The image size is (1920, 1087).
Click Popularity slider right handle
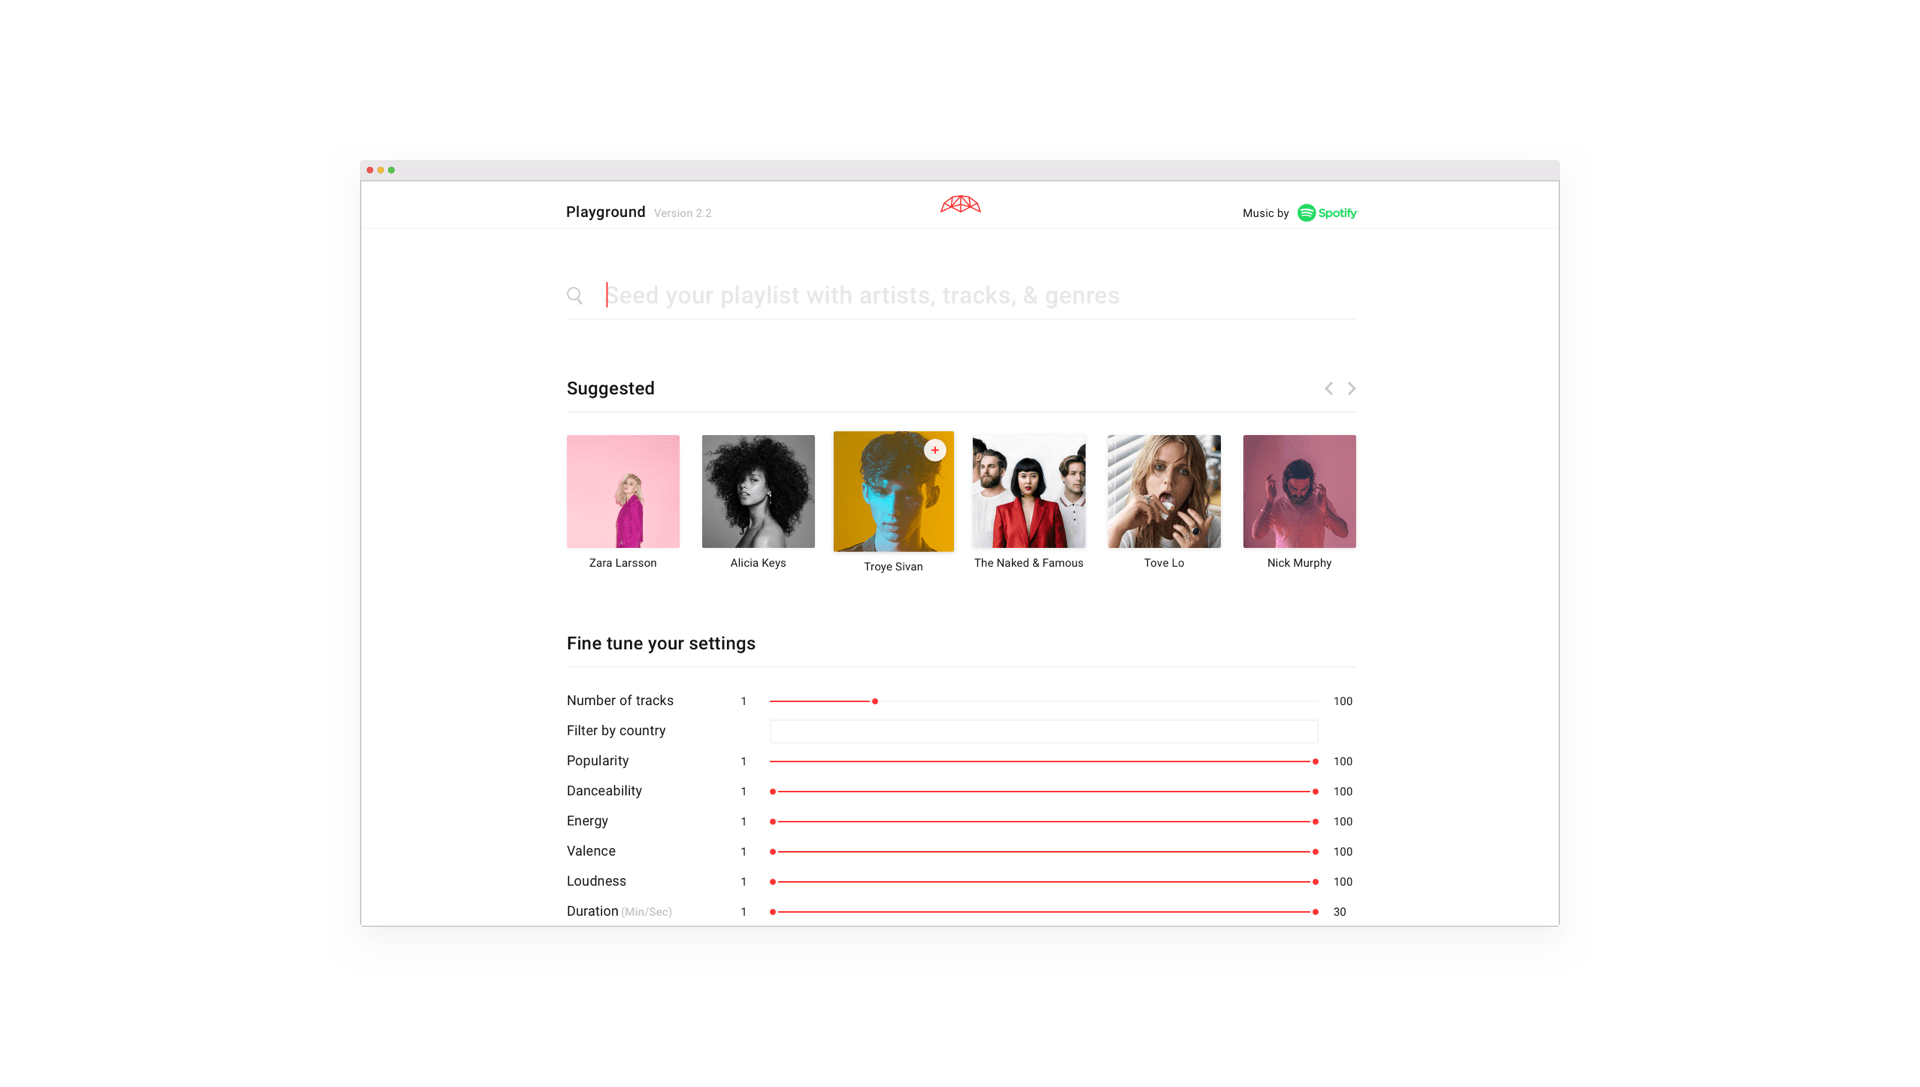pyautogui.click(x=1315, y=762)
